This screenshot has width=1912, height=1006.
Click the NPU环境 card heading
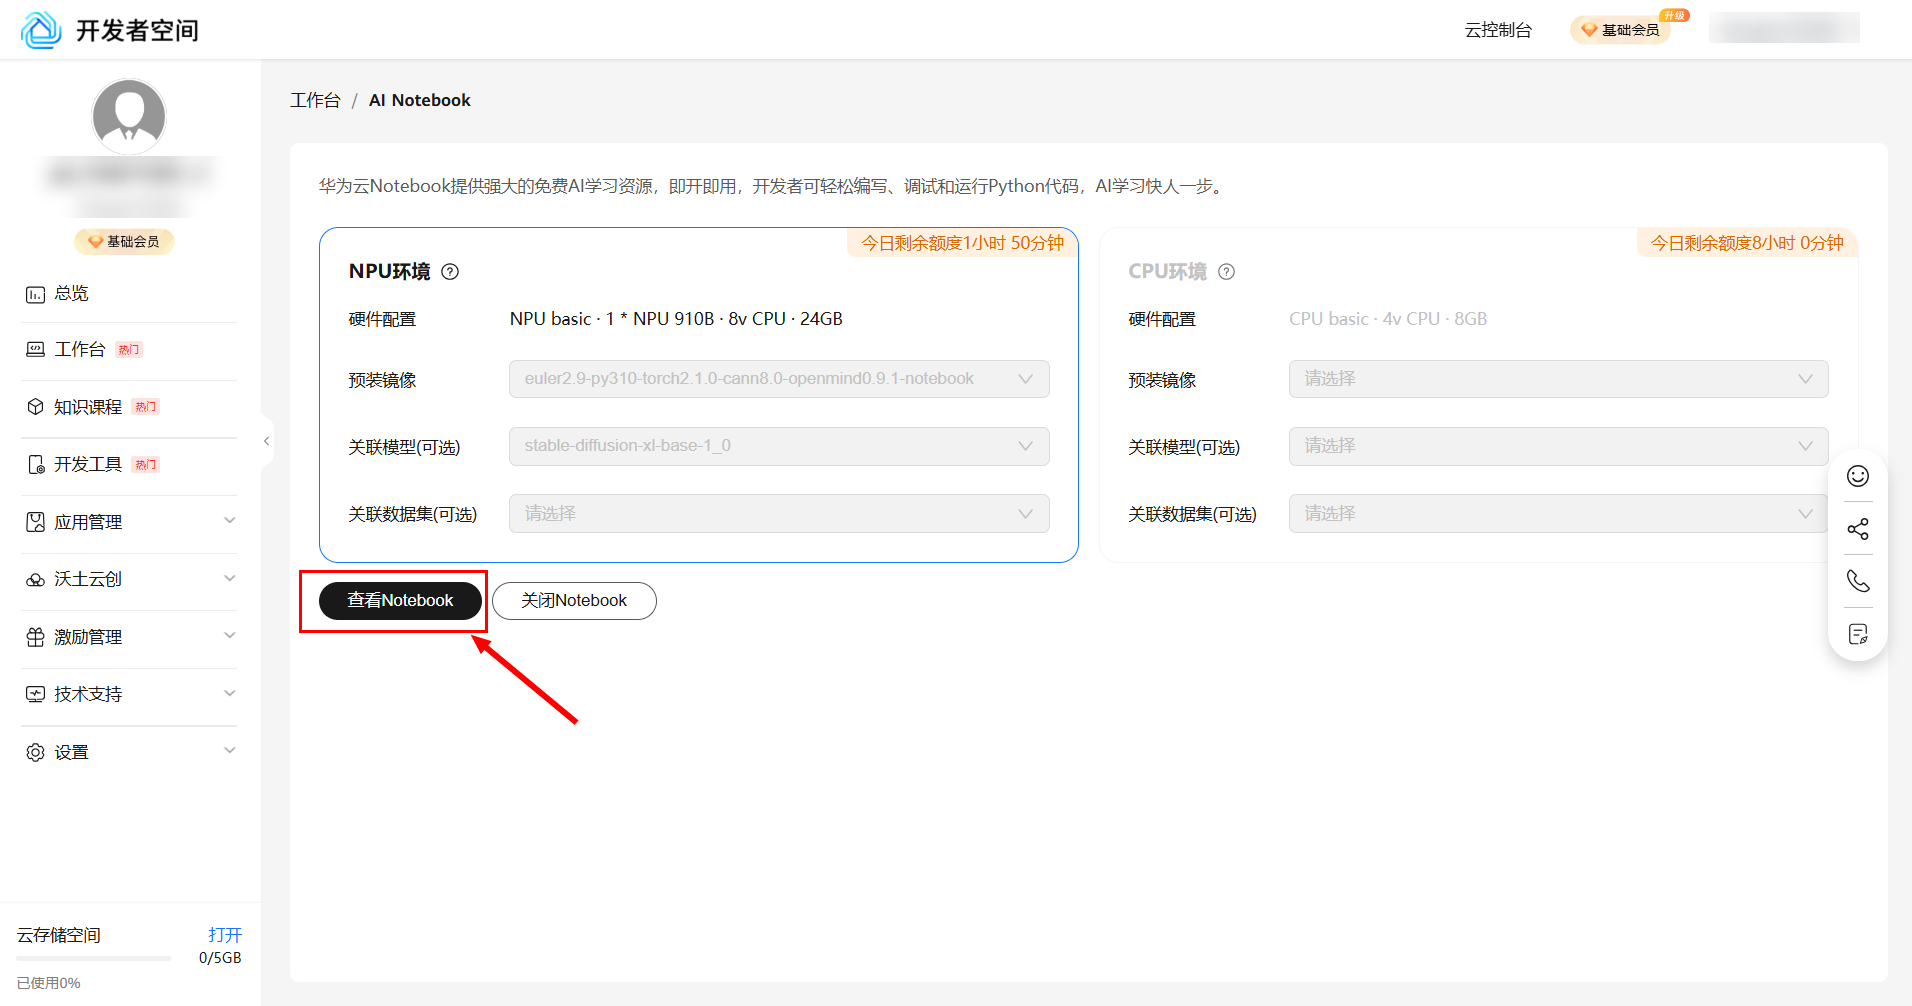389,272
